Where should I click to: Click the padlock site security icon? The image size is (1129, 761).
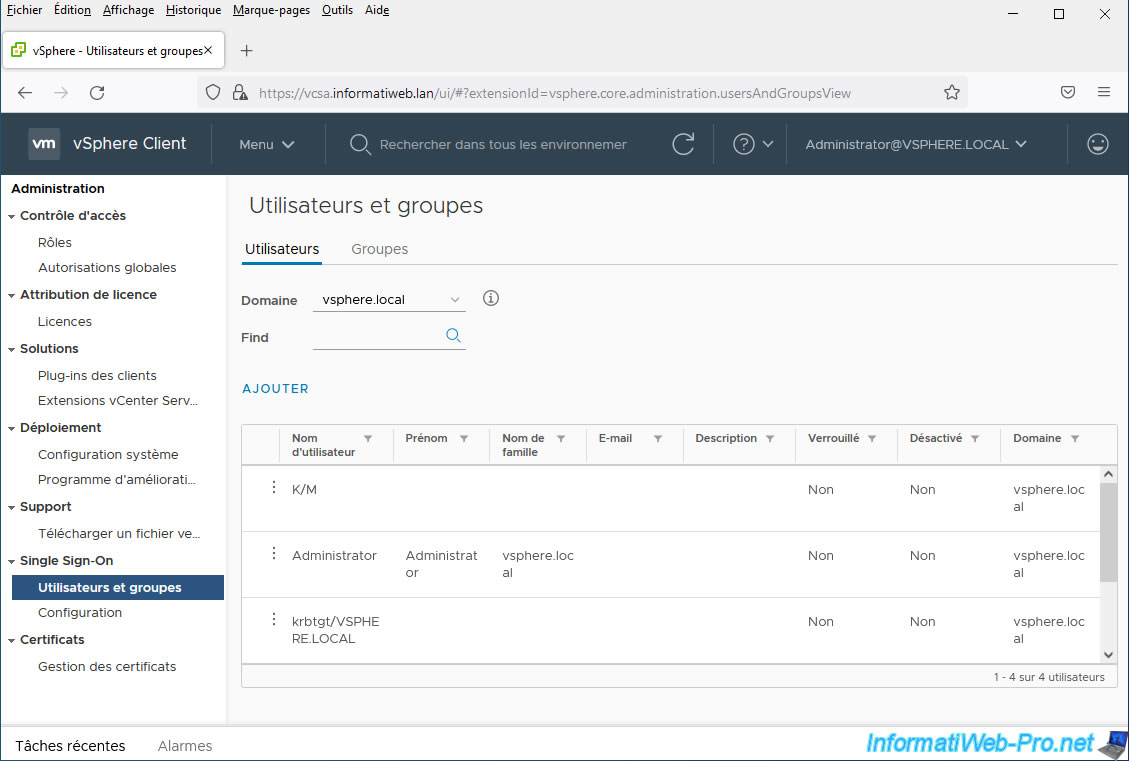point(240,93)
